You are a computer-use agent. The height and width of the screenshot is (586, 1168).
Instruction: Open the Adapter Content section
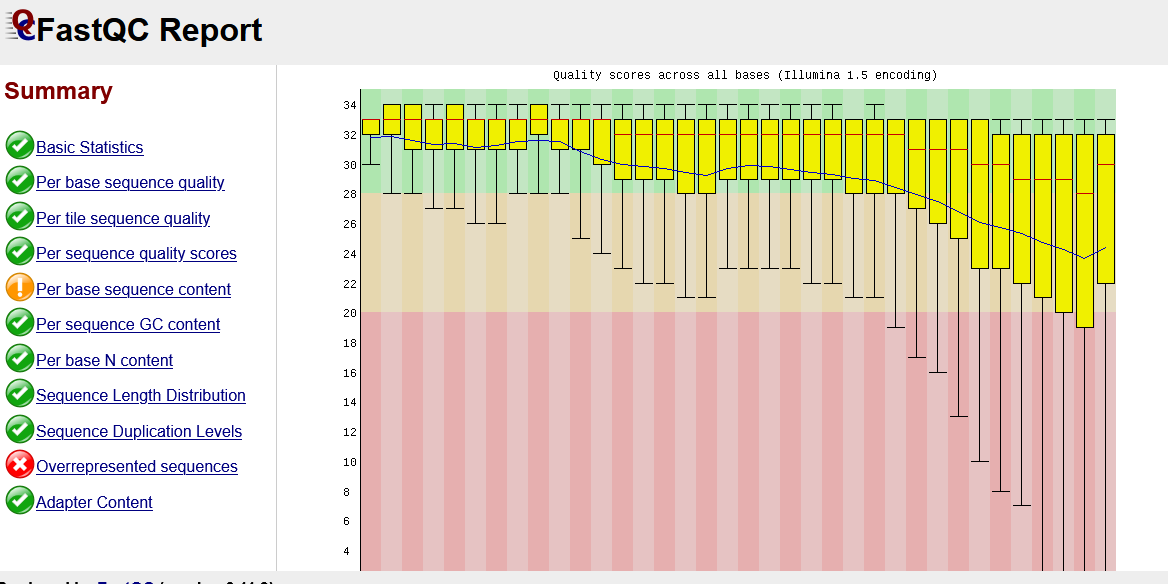tap(94, 501)
